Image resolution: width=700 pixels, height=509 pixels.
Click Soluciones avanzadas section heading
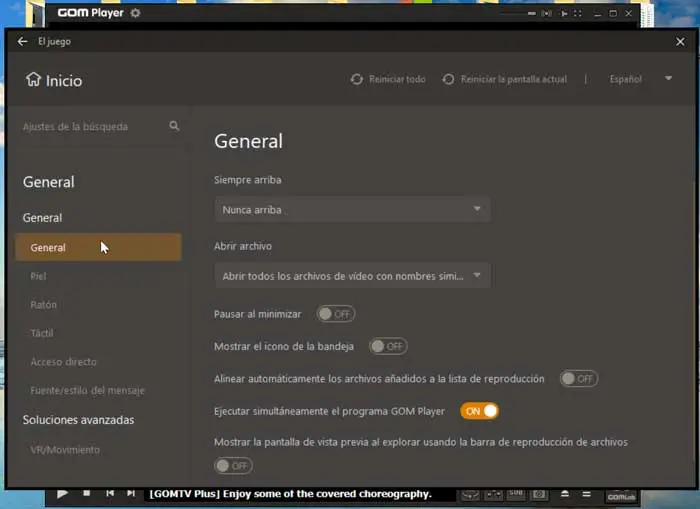coord(79,420)
